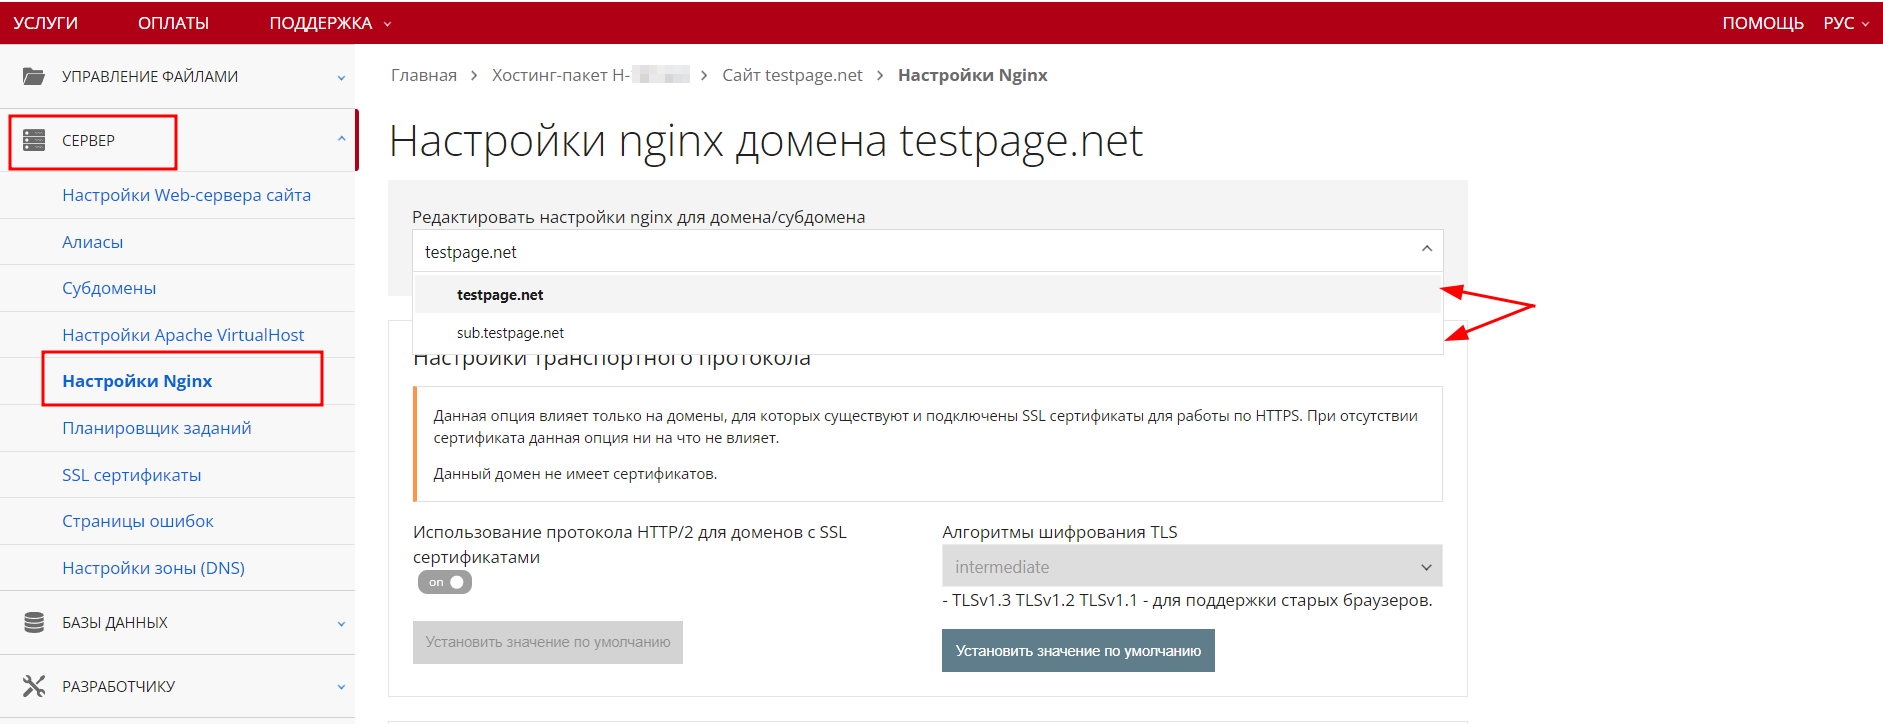Open the Оплаты top menu
This screenshot has height=724, width=1883.
[x=173, y=23]
